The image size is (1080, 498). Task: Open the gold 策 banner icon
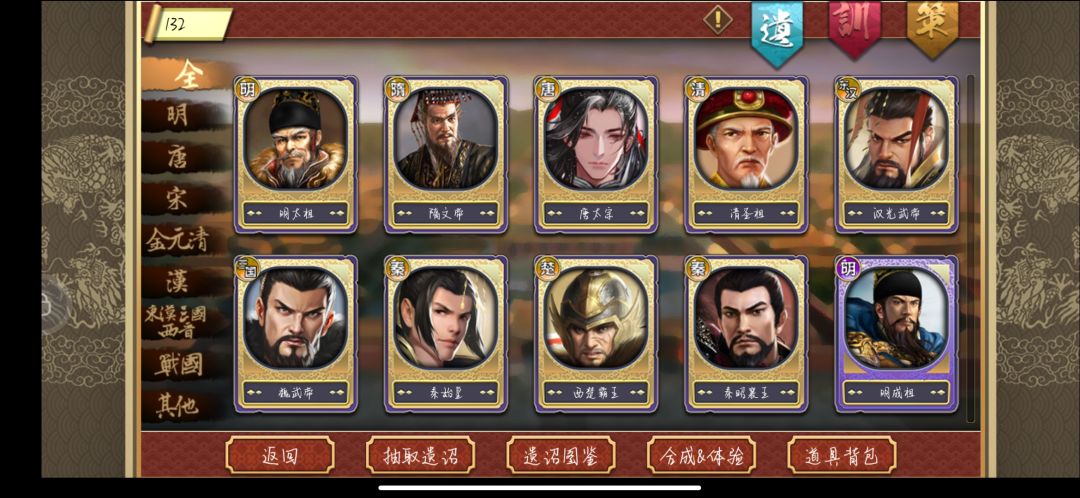click(933, 28)
